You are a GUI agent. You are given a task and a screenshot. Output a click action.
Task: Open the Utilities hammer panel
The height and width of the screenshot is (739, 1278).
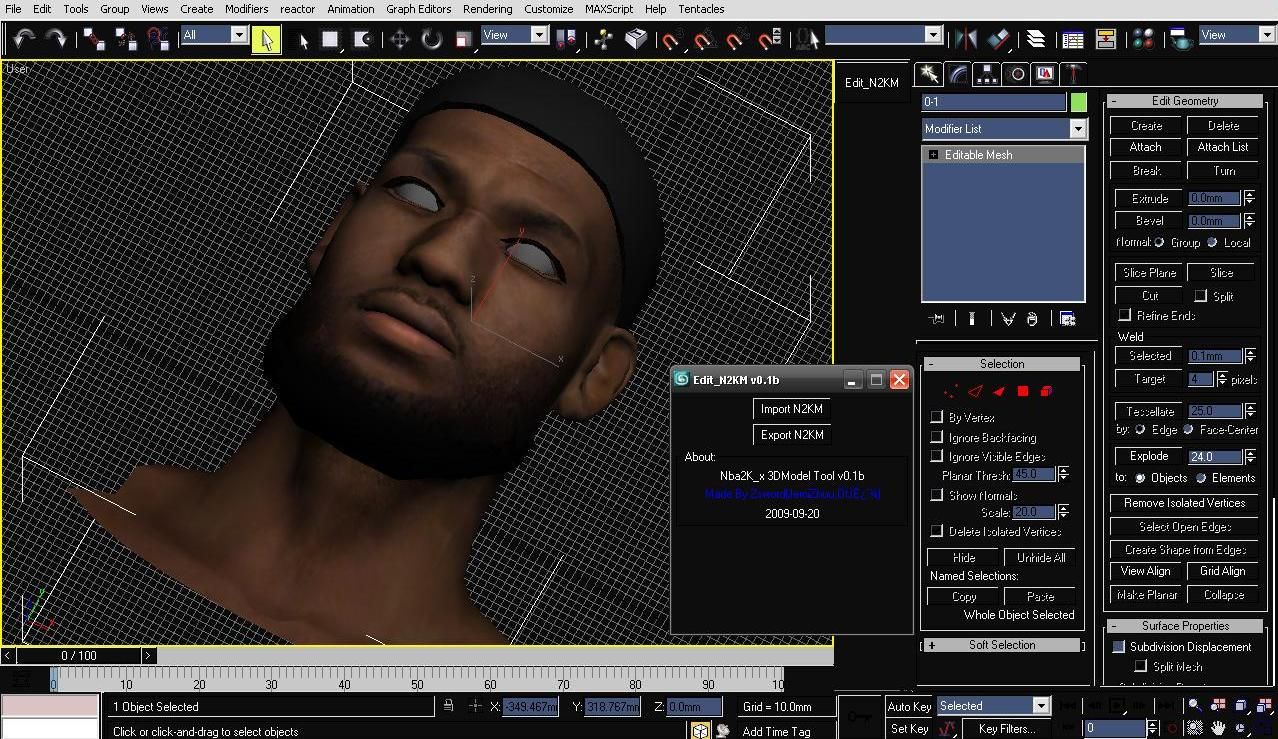click(x=1074, y=74)
